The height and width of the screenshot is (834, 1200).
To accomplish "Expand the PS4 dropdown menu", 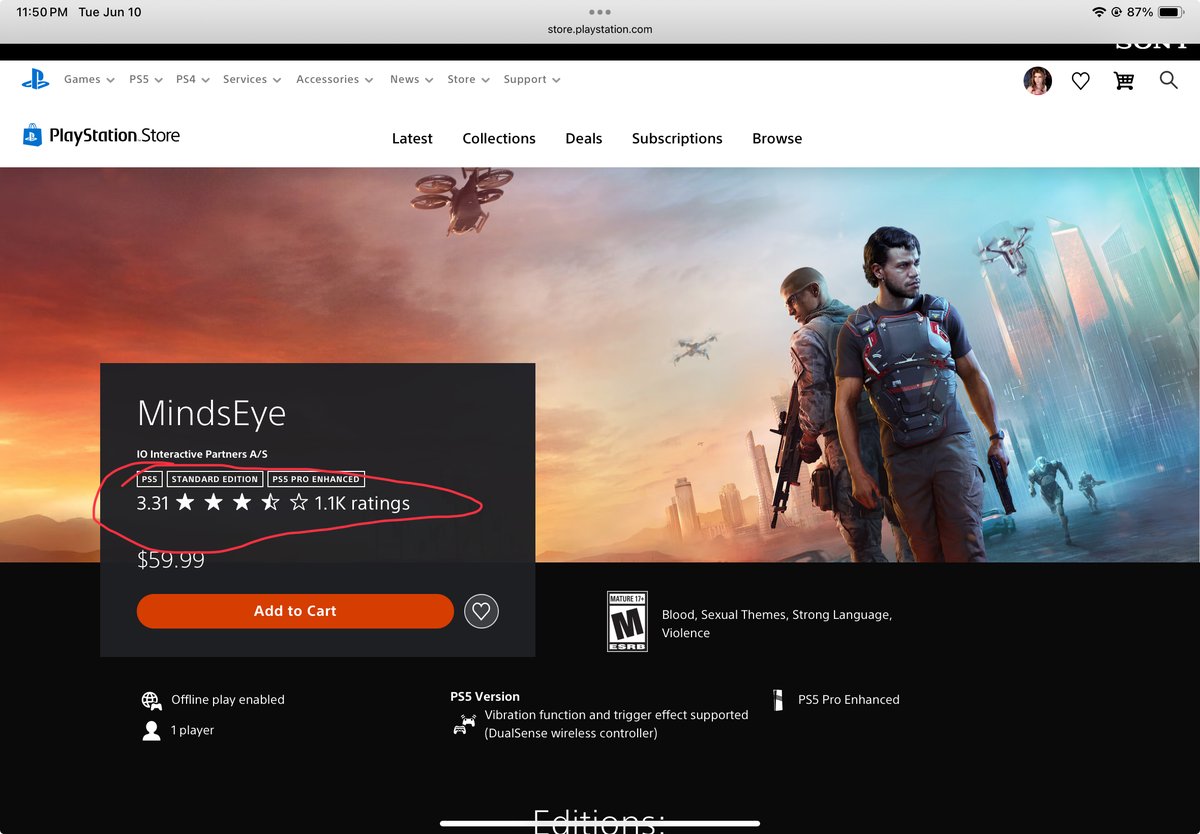I will pyautogui.click(x=192, y=80).
